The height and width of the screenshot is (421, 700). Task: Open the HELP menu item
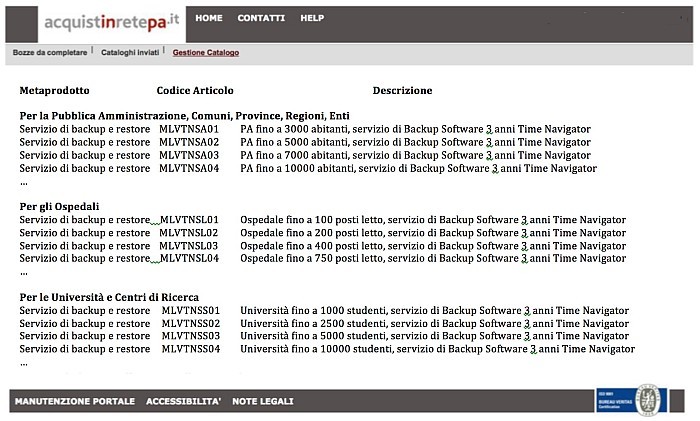coord(312,18)
